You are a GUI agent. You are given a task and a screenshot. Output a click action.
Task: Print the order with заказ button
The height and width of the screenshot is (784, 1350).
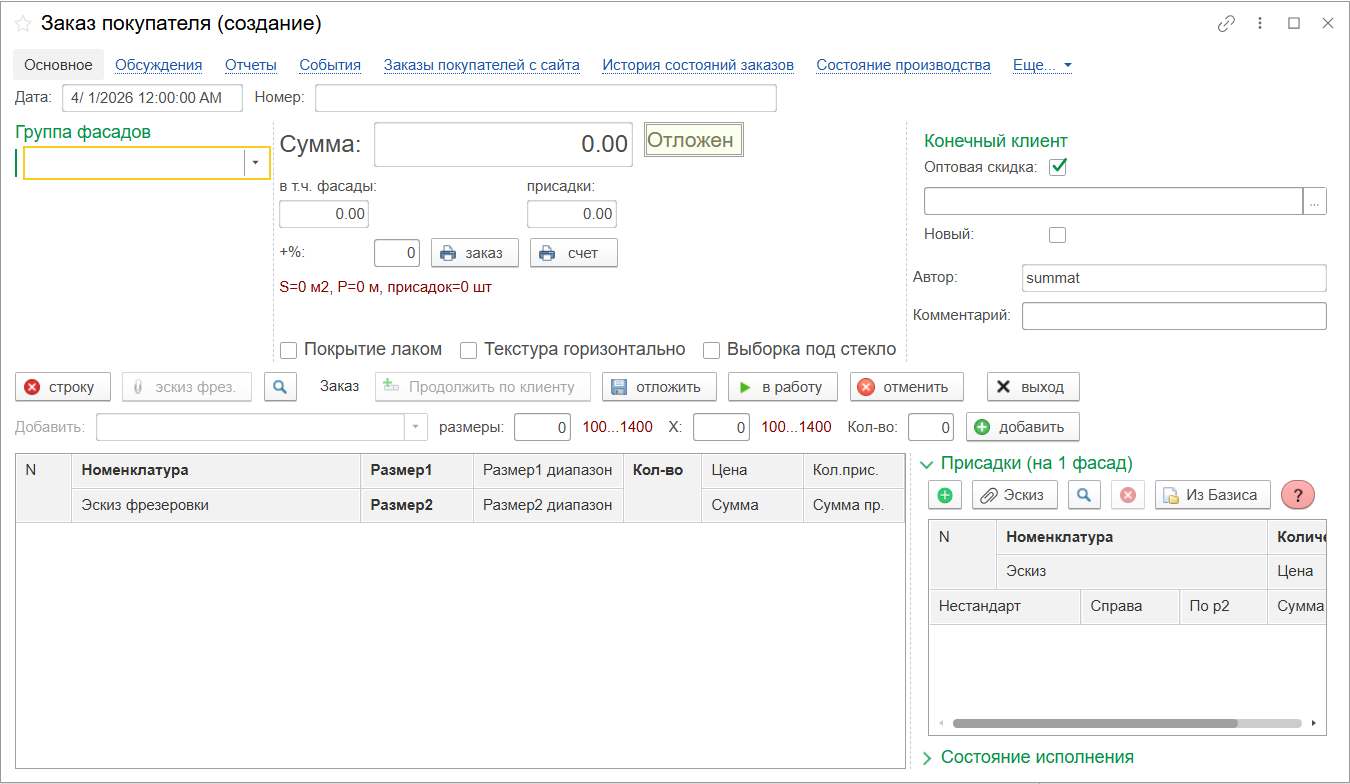pyautogui.click(x=474, y=253)
